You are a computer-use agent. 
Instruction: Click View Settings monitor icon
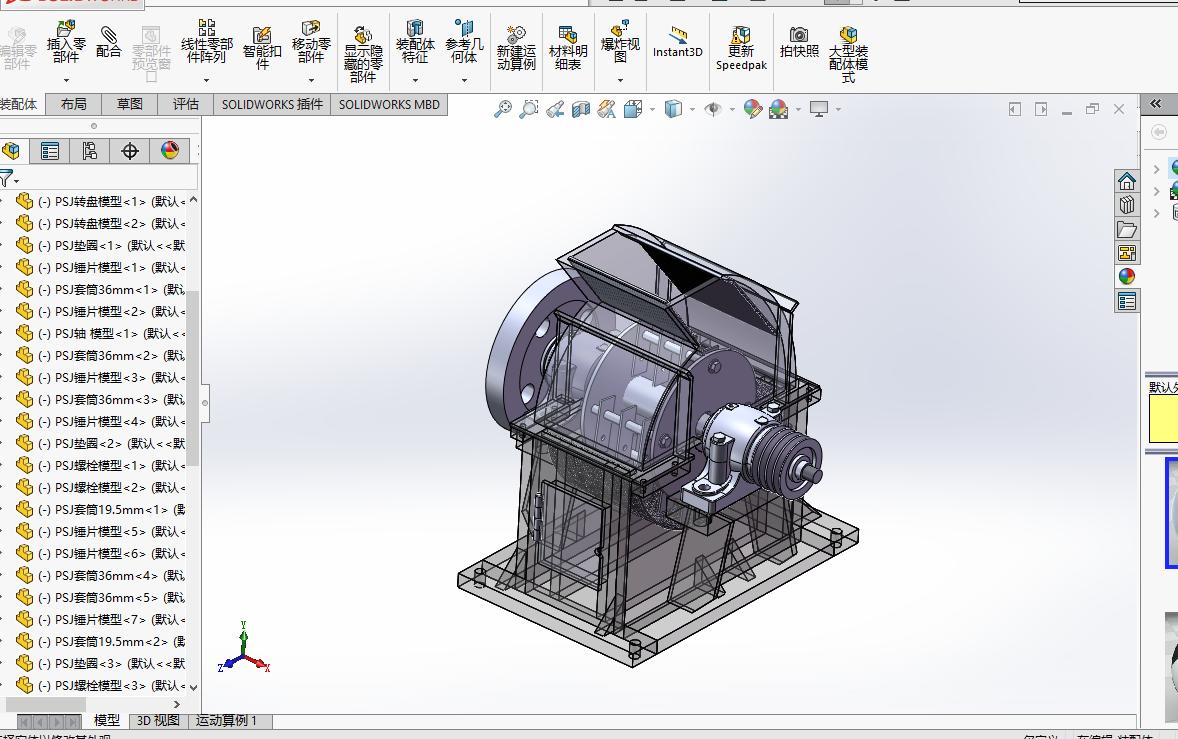click(x=819, y=109)
